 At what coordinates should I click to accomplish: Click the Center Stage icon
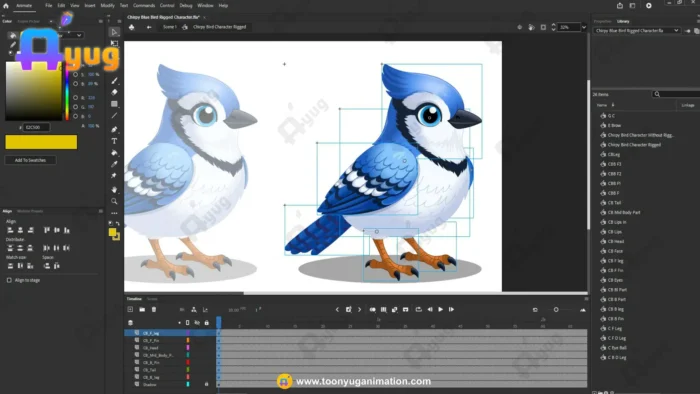pos(519,27)
